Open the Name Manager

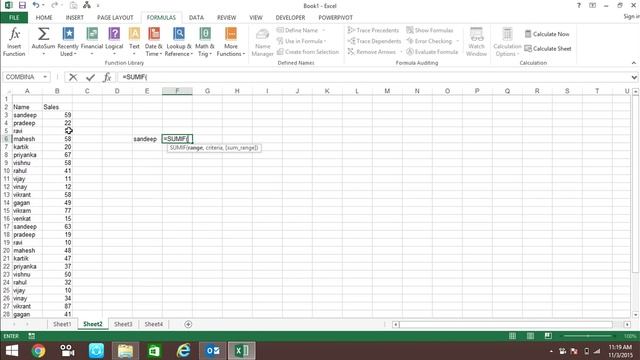(x=262, y=42)
